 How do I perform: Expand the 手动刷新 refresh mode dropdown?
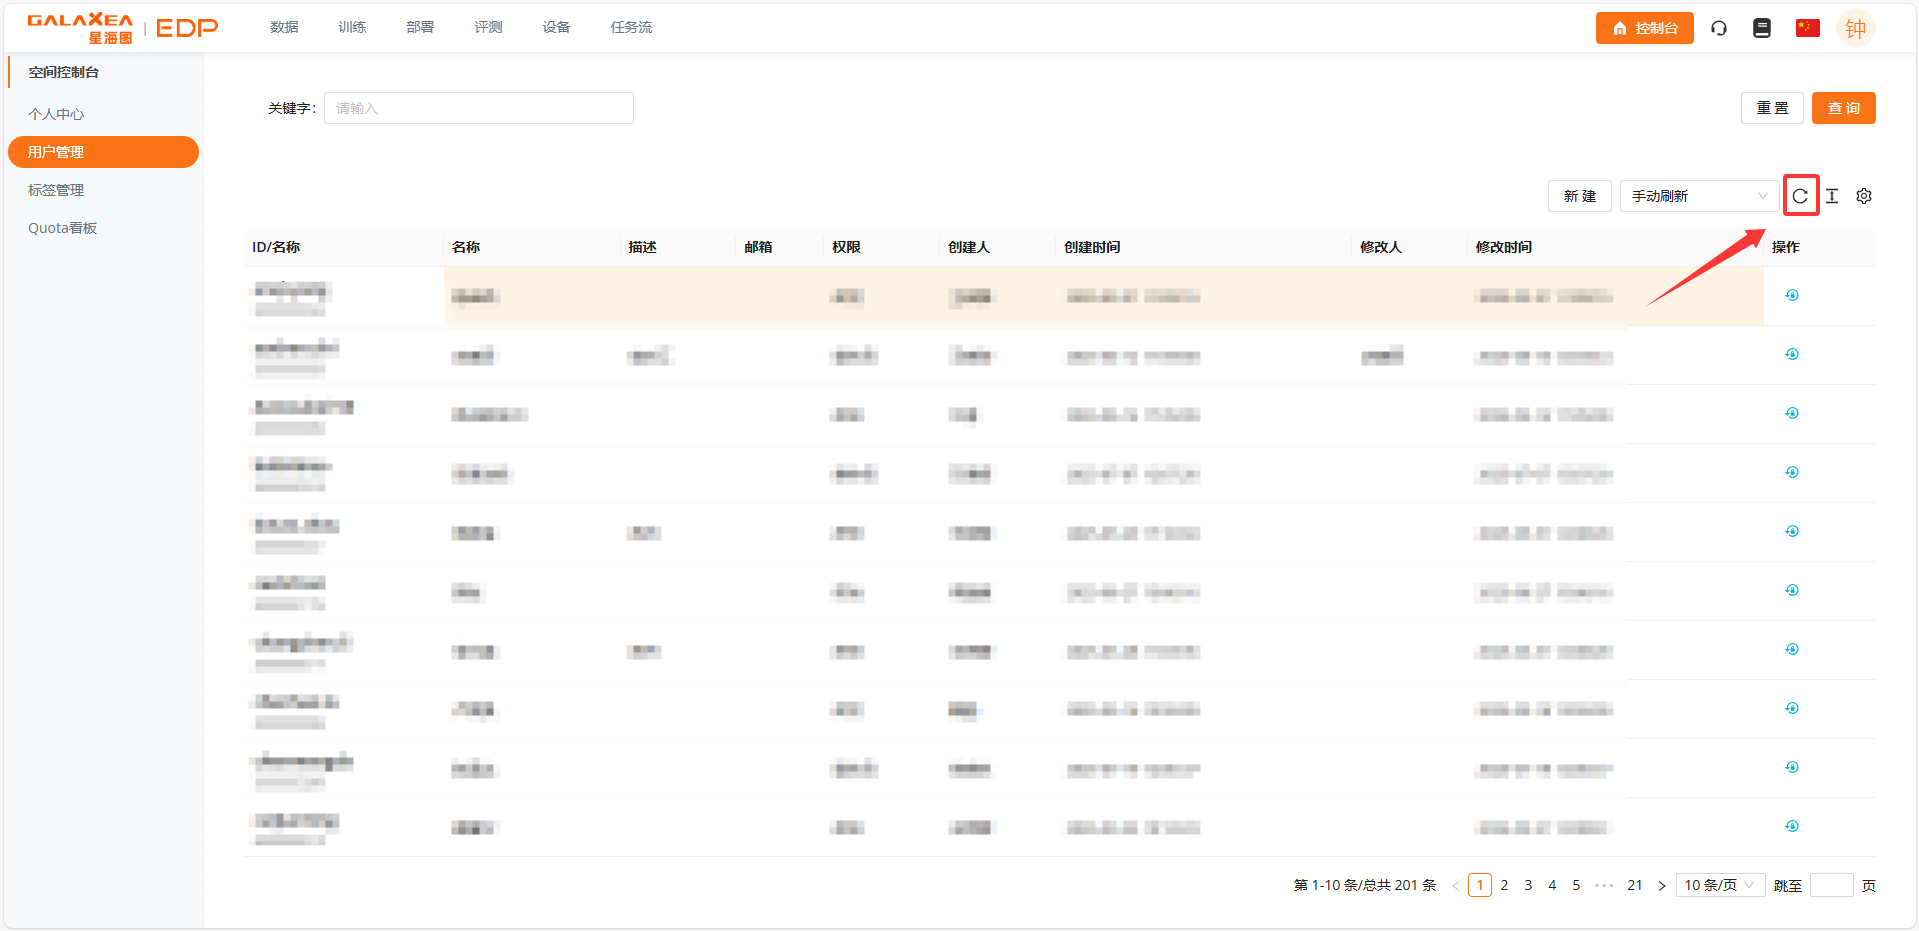(1698, 196)
